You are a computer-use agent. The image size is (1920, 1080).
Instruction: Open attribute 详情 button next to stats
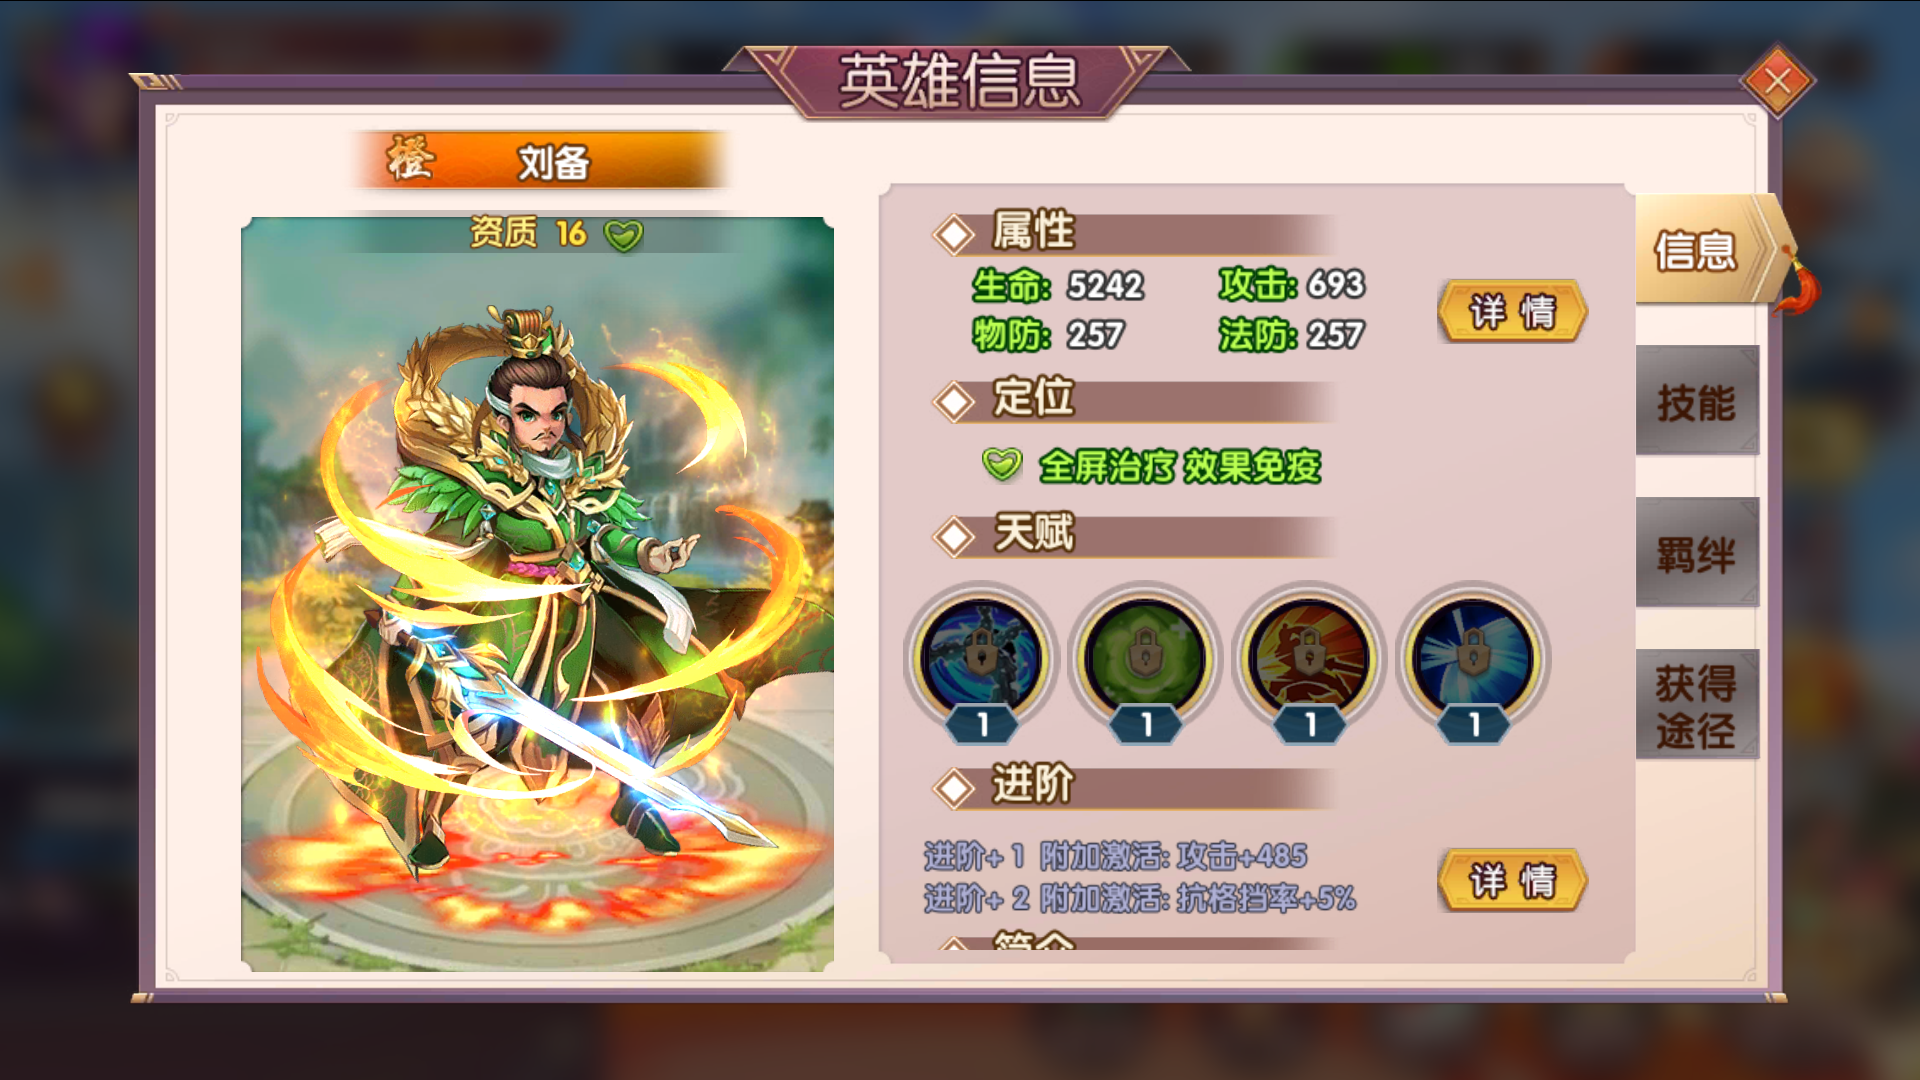(x=1513, y=311)
